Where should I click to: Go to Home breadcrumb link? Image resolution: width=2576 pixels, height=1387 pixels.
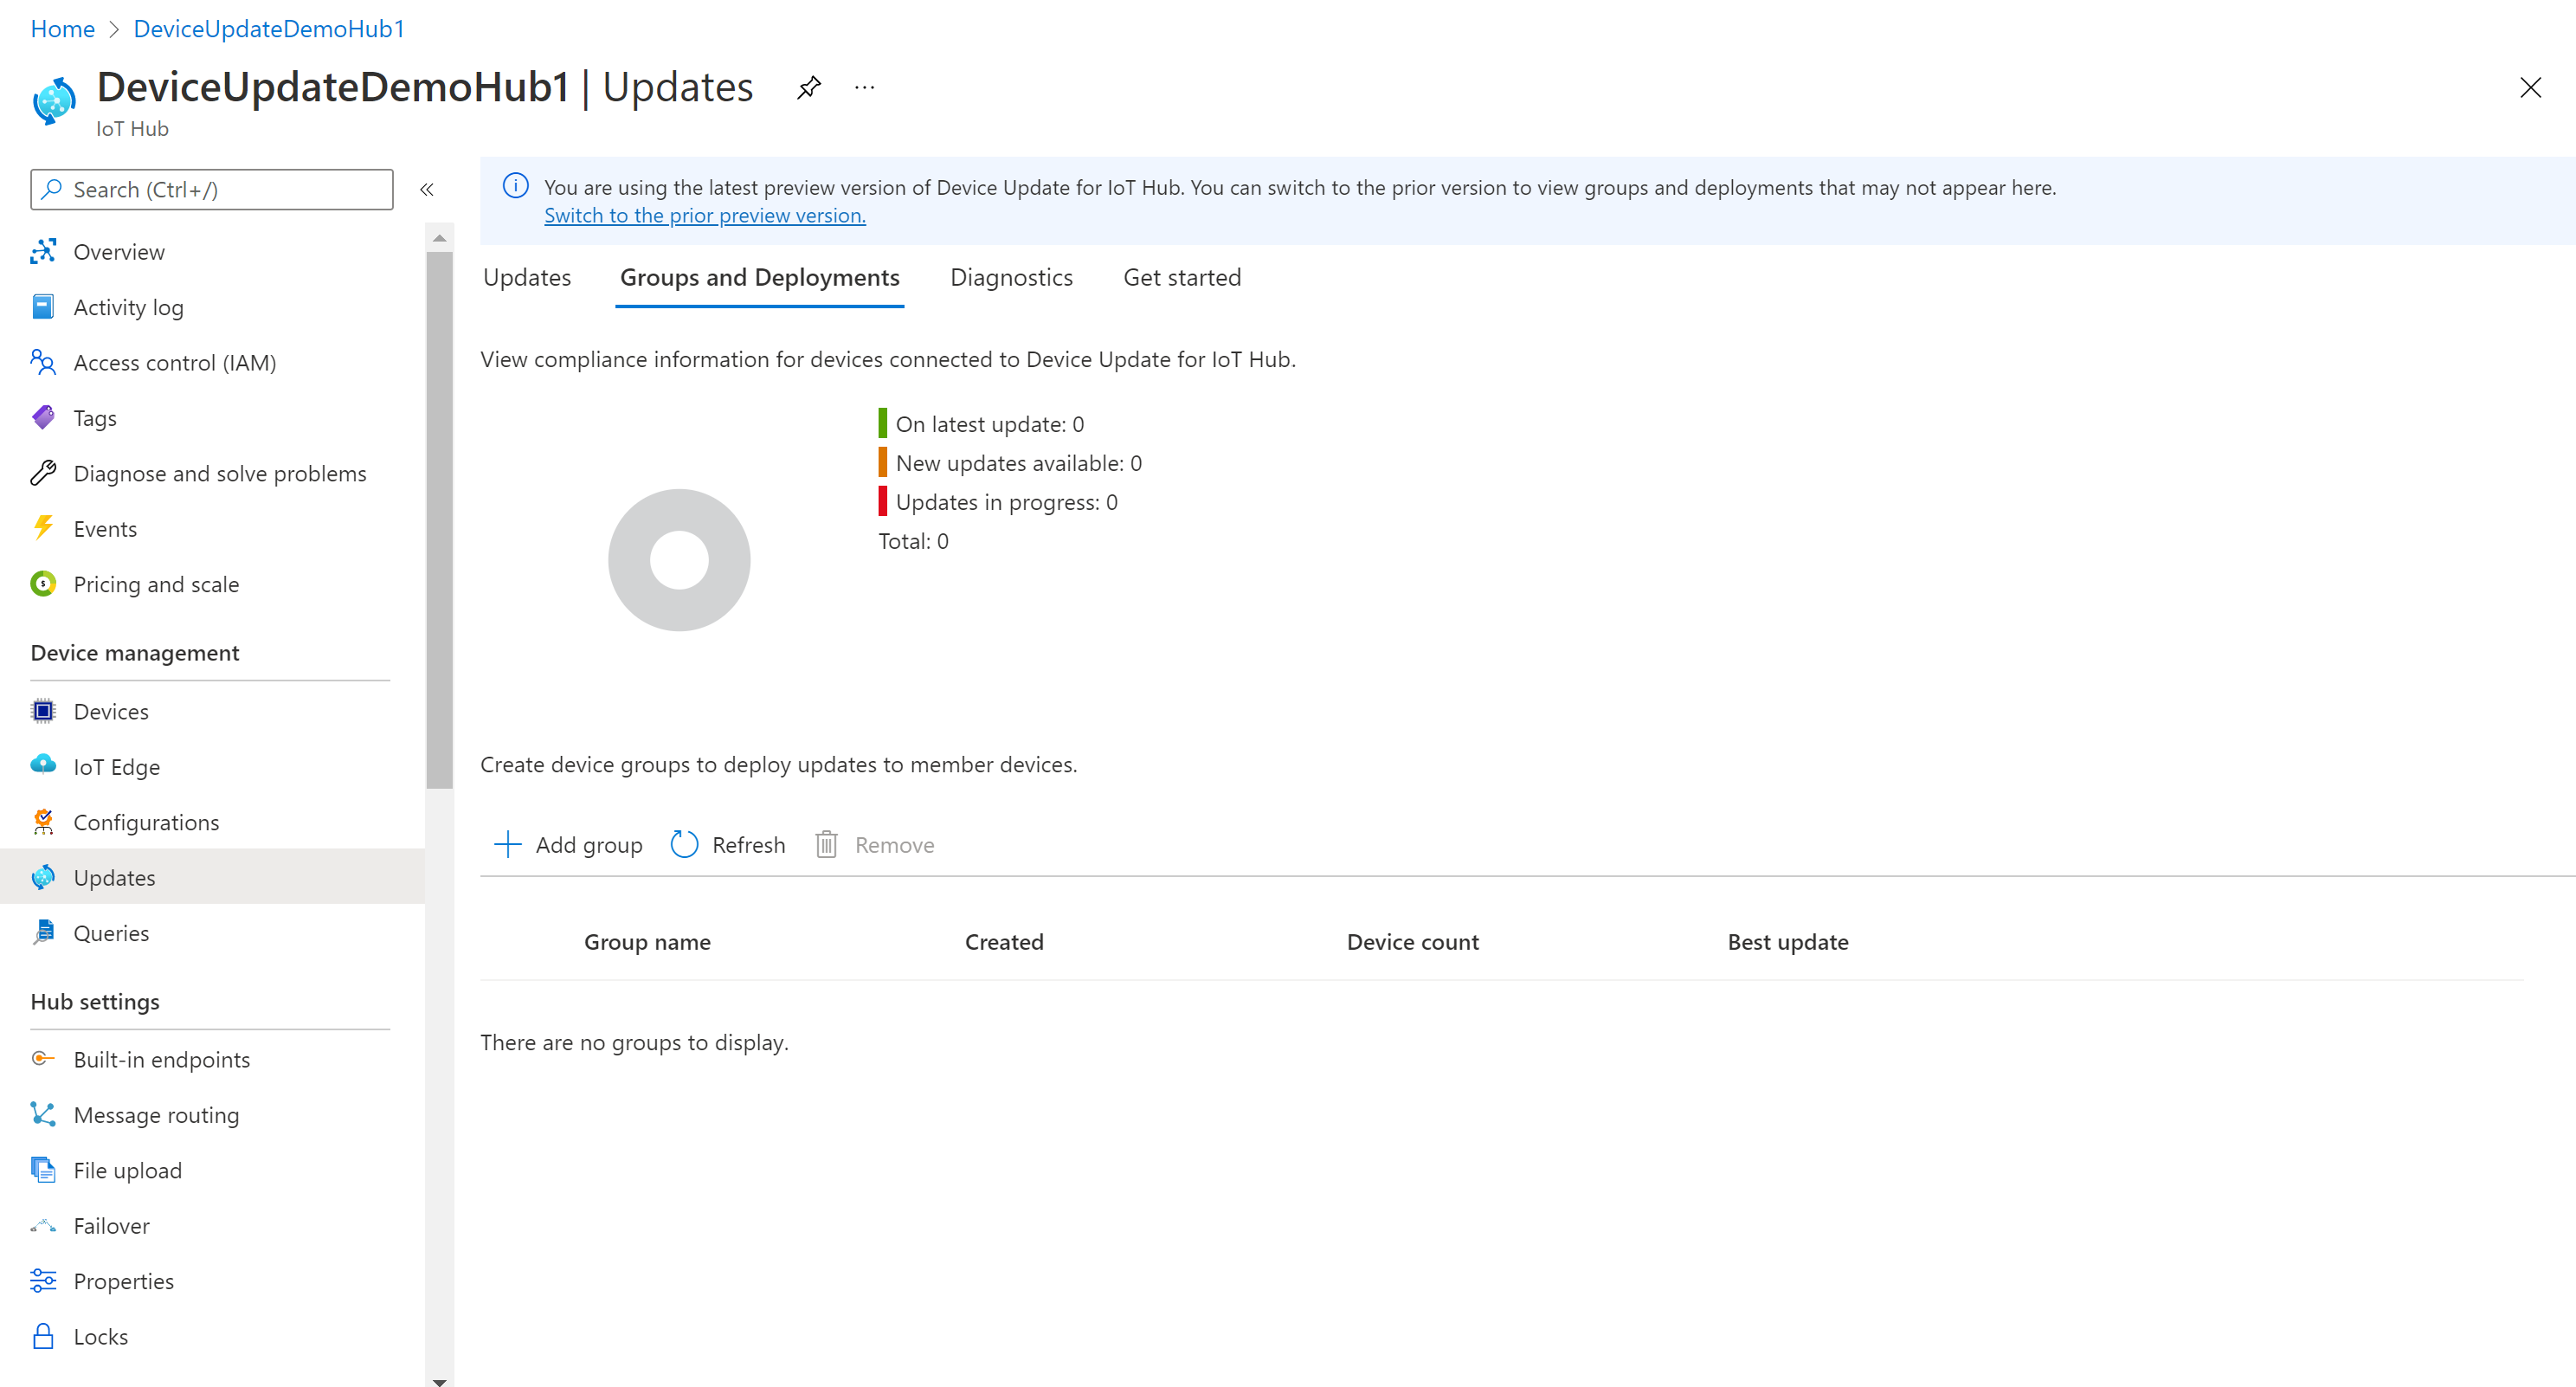point(62,28)
